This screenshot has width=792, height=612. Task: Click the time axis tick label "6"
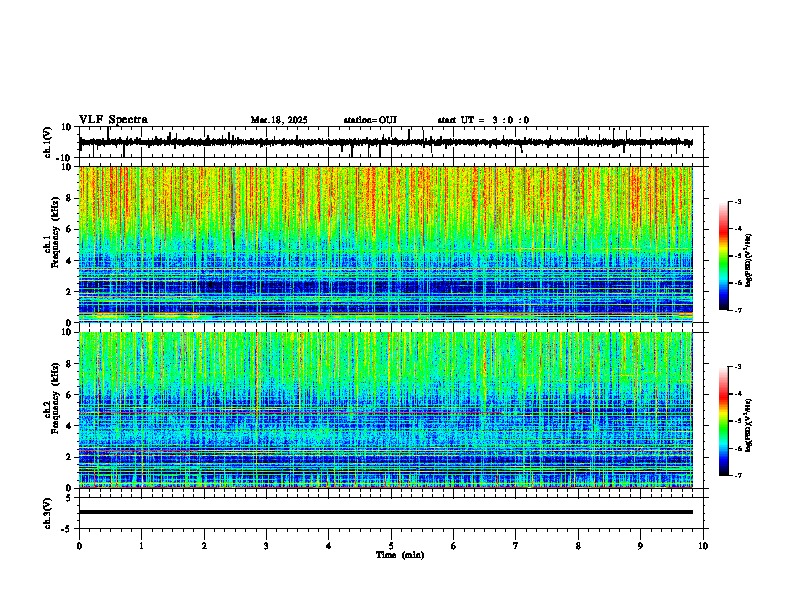453,546
